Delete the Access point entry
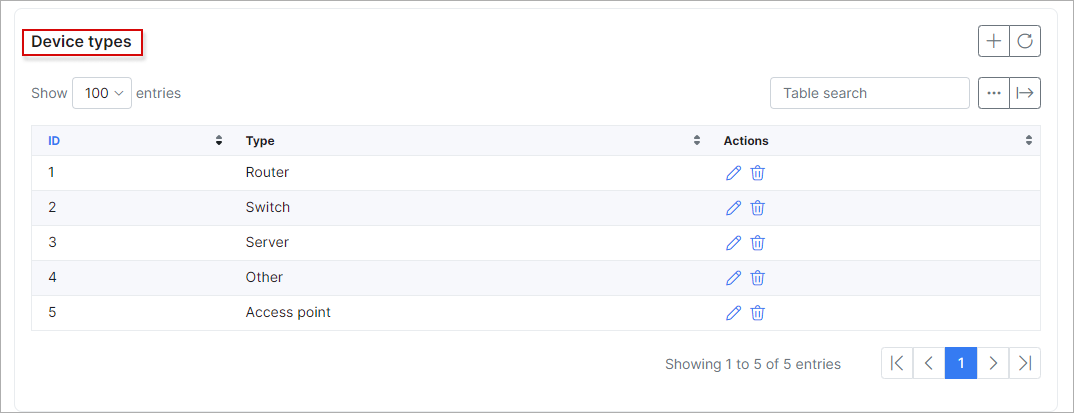The height and width of the screenshot is (413, 1074). pyautogui.click(x=758, y=313)
